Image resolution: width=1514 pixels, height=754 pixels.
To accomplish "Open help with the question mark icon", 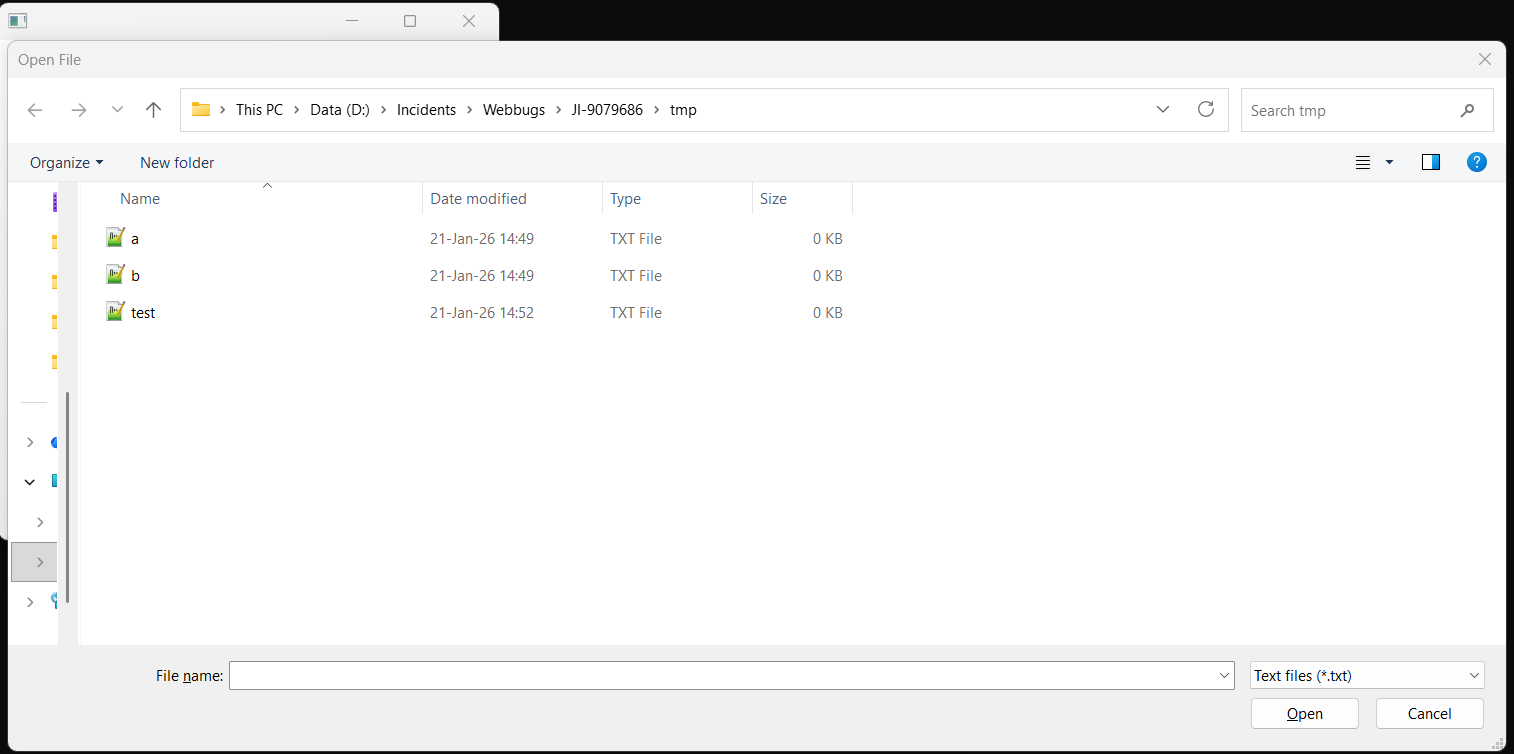I will pos(1476,162).
